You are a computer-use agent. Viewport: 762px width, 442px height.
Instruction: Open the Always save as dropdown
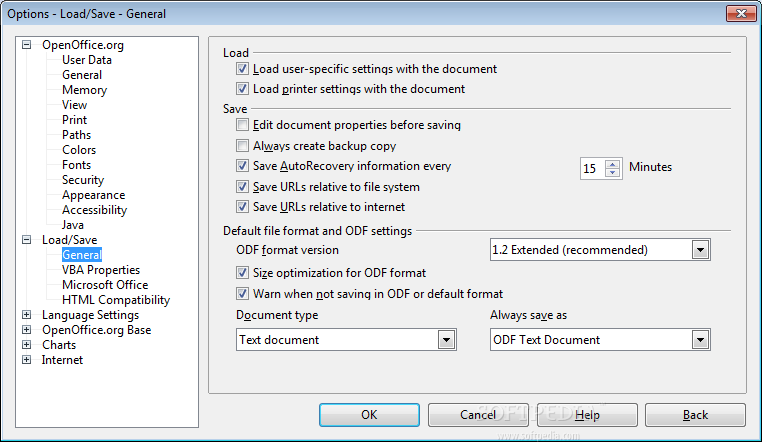(700, 340)
